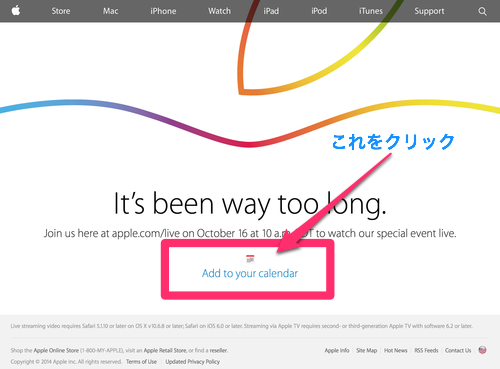
Task: Click the Copyright 2014 Apple Inc. text
Action: pyautogui.click(x=66, y=362)
